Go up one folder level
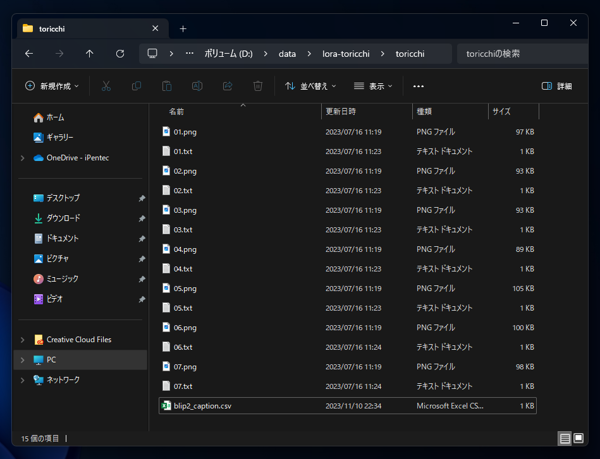Image resolution: width=600 pixels, height=459 pixels. point(90,54)
